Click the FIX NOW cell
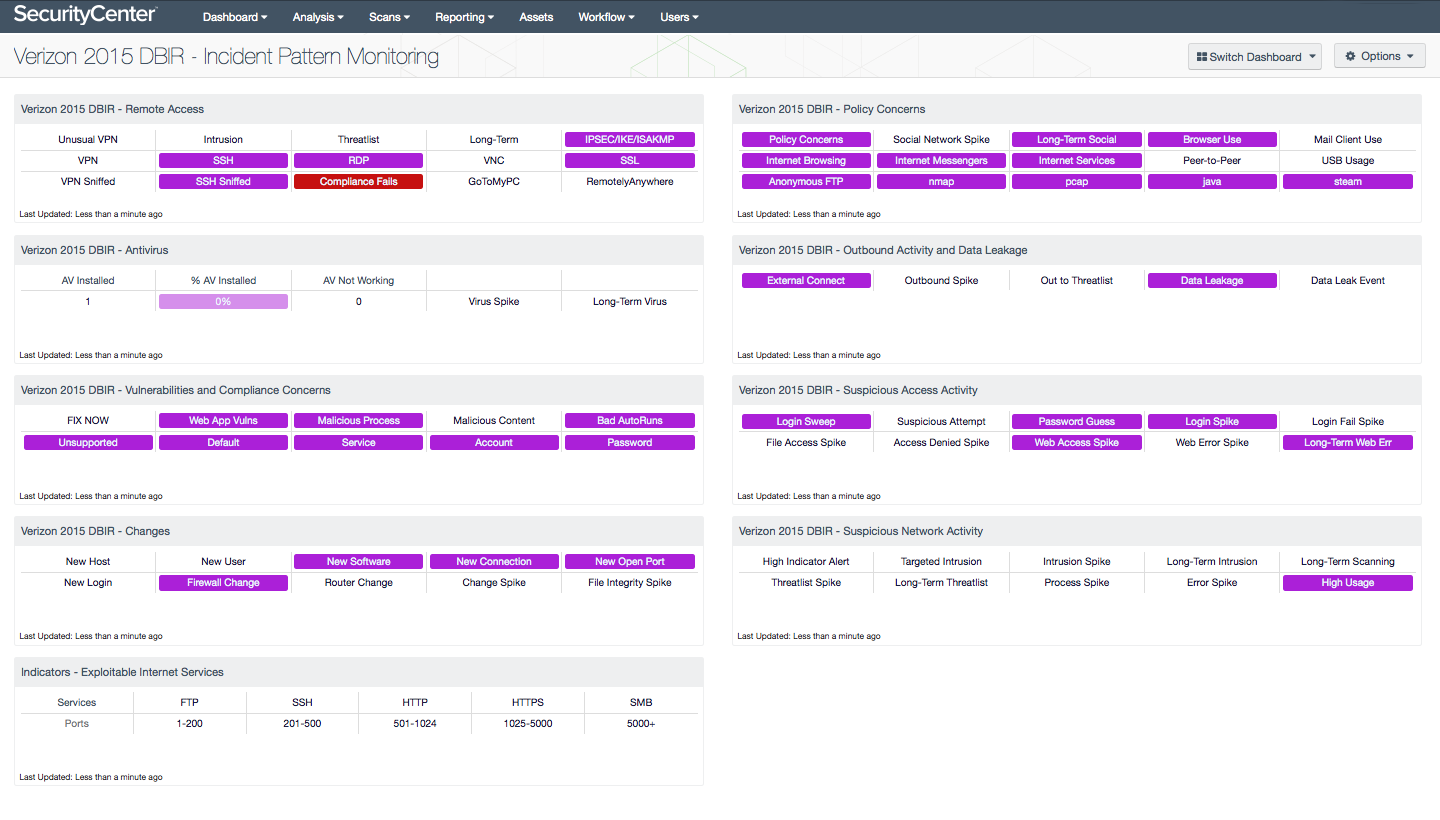Screen dimensions: 1440x820 click(88, 421)
